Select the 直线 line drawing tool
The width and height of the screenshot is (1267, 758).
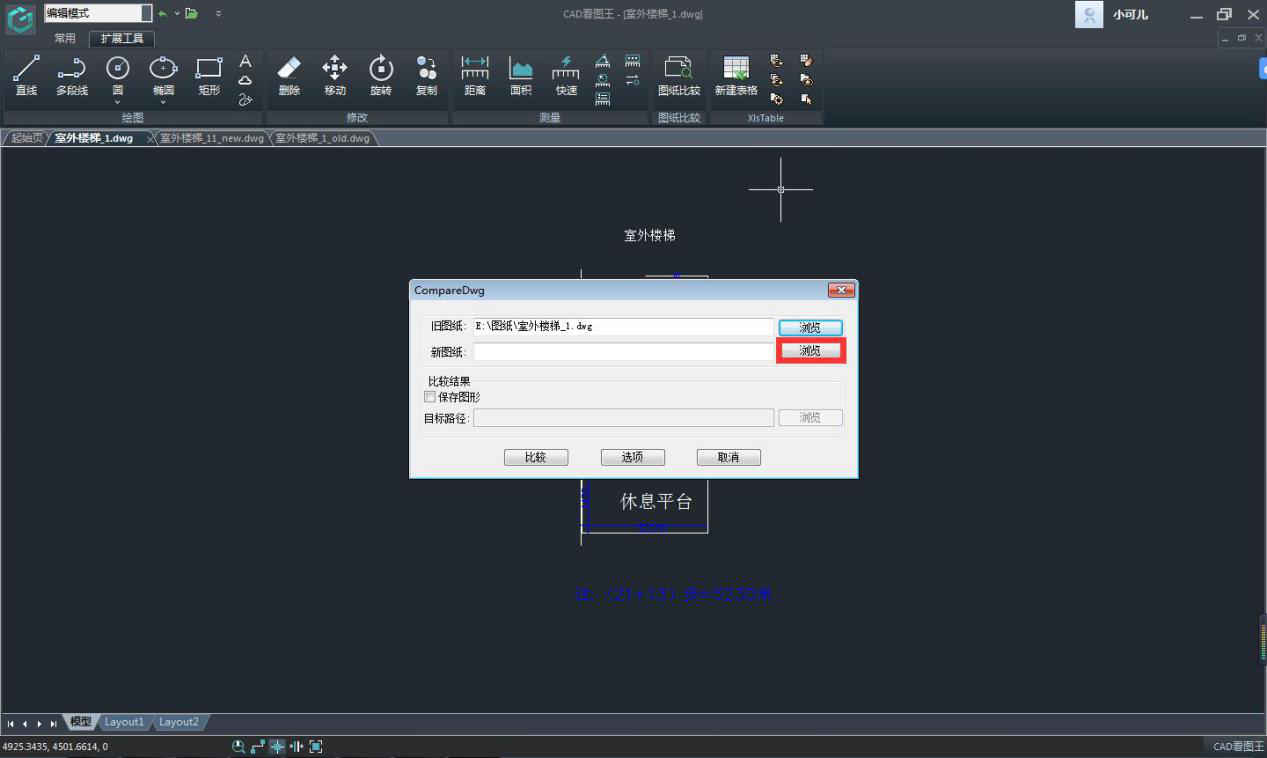click(26, 76)
